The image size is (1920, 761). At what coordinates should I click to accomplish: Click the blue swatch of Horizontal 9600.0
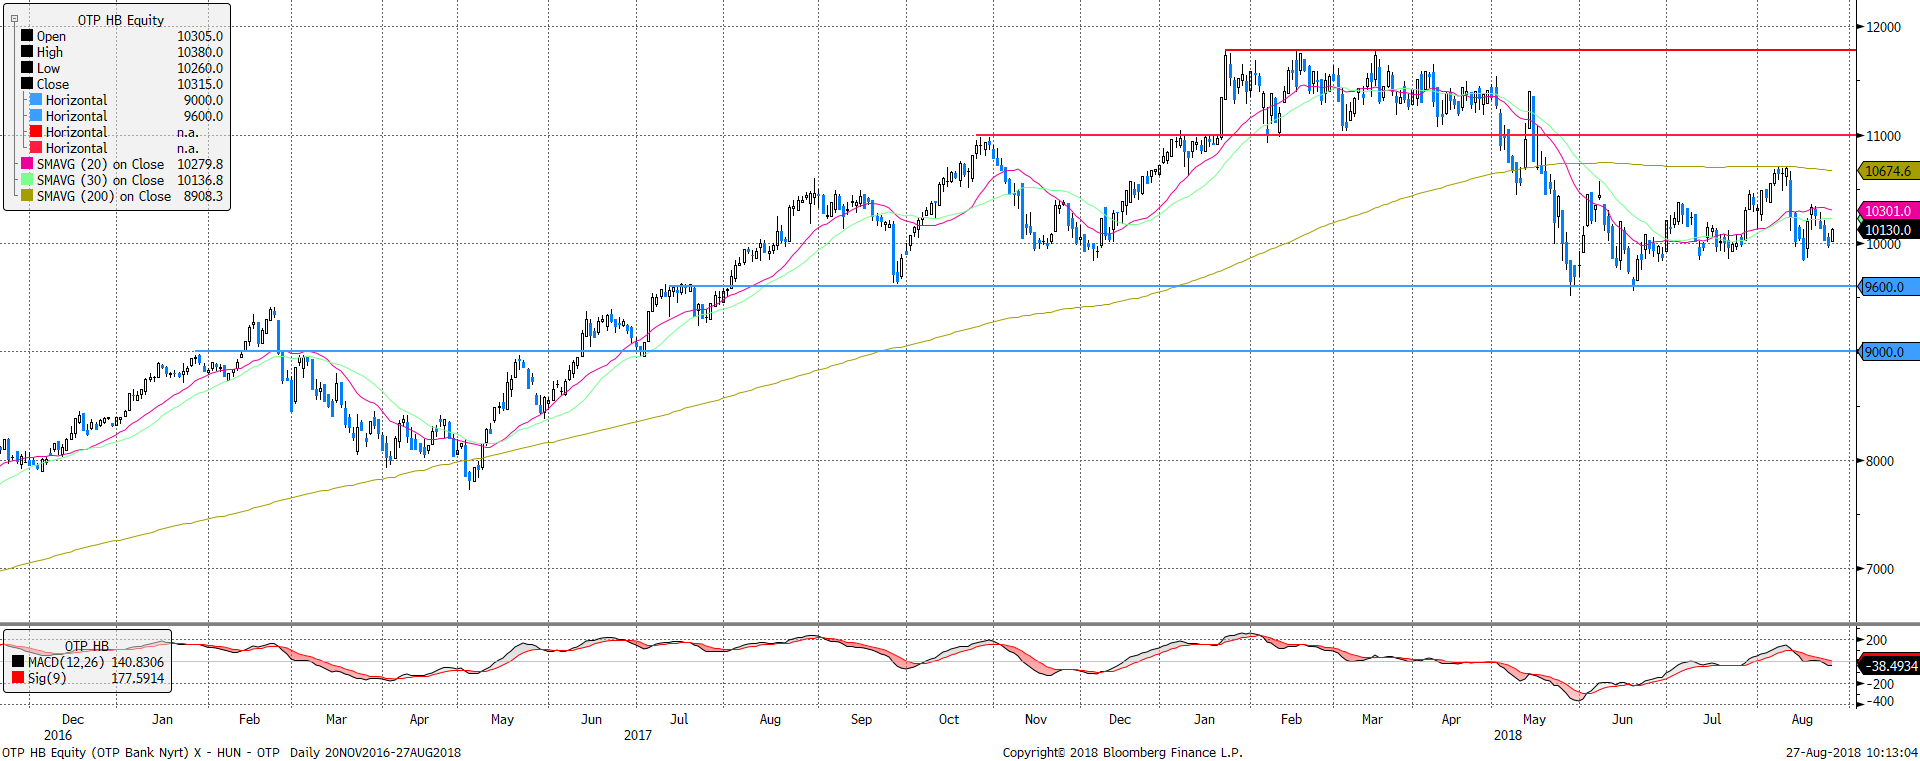point(36,115)
